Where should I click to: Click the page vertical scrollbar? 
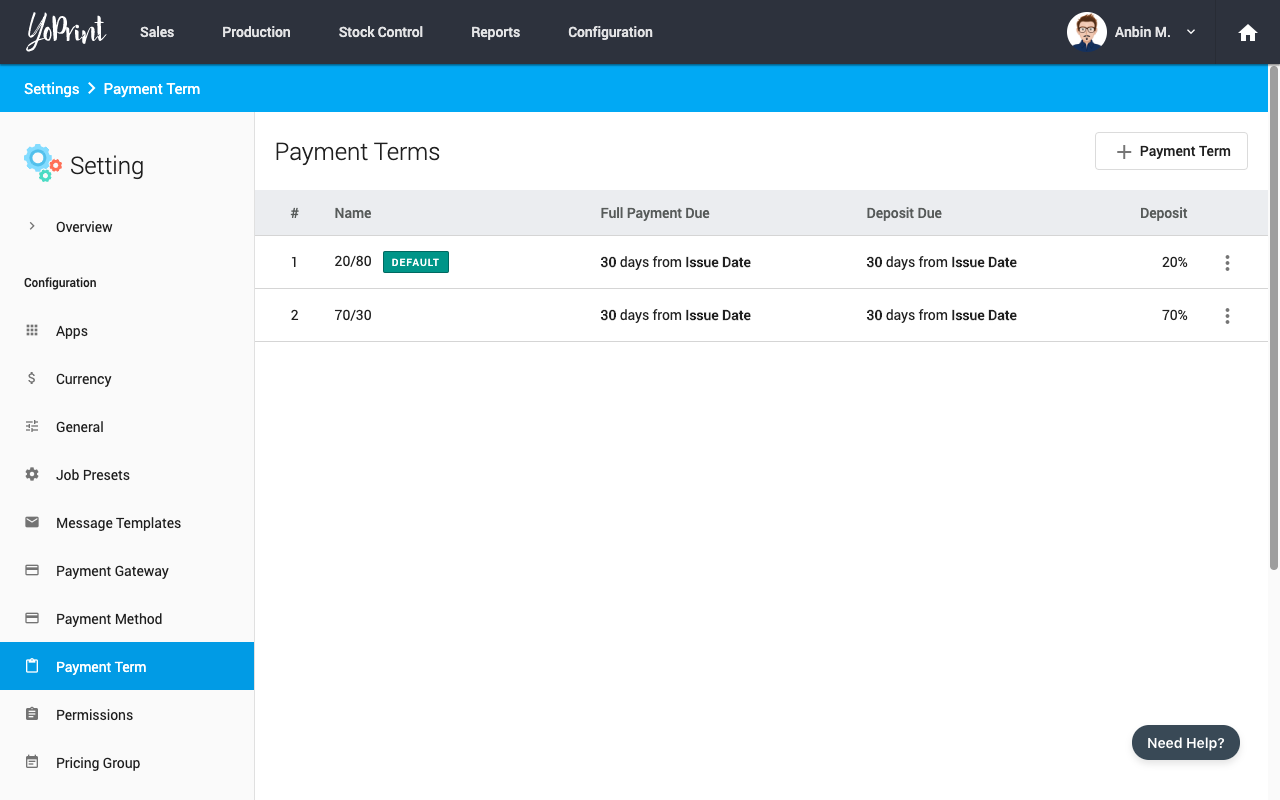tap(1274, 318)
